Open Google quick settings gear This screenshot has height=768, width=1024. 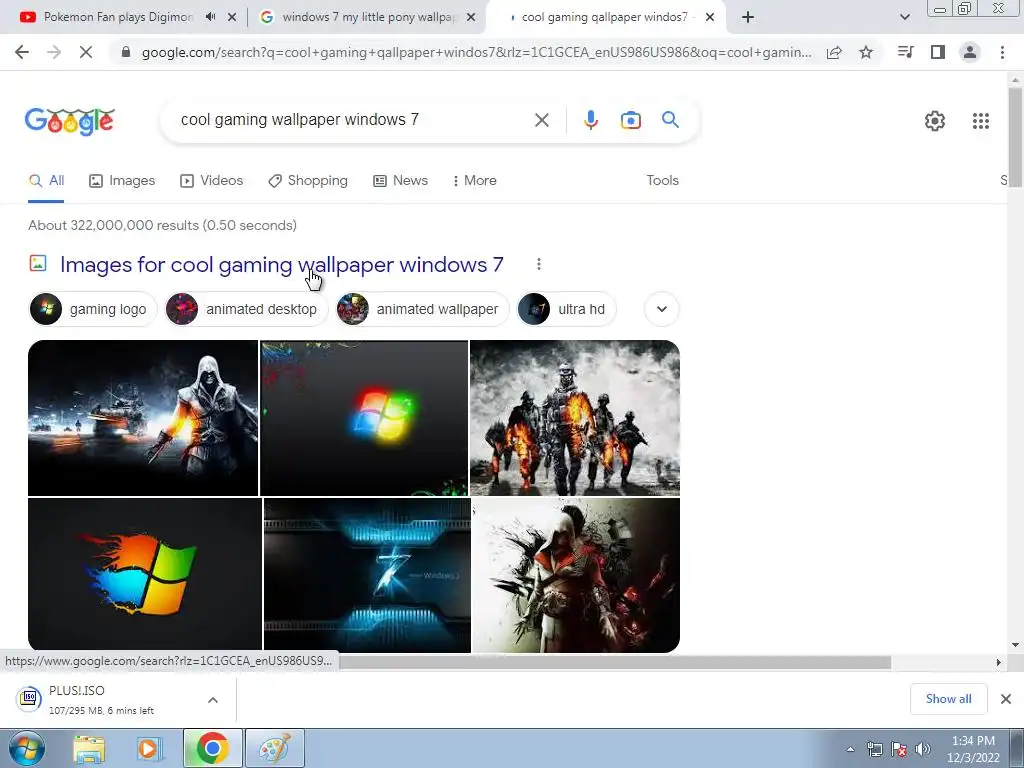pos(935,121)
